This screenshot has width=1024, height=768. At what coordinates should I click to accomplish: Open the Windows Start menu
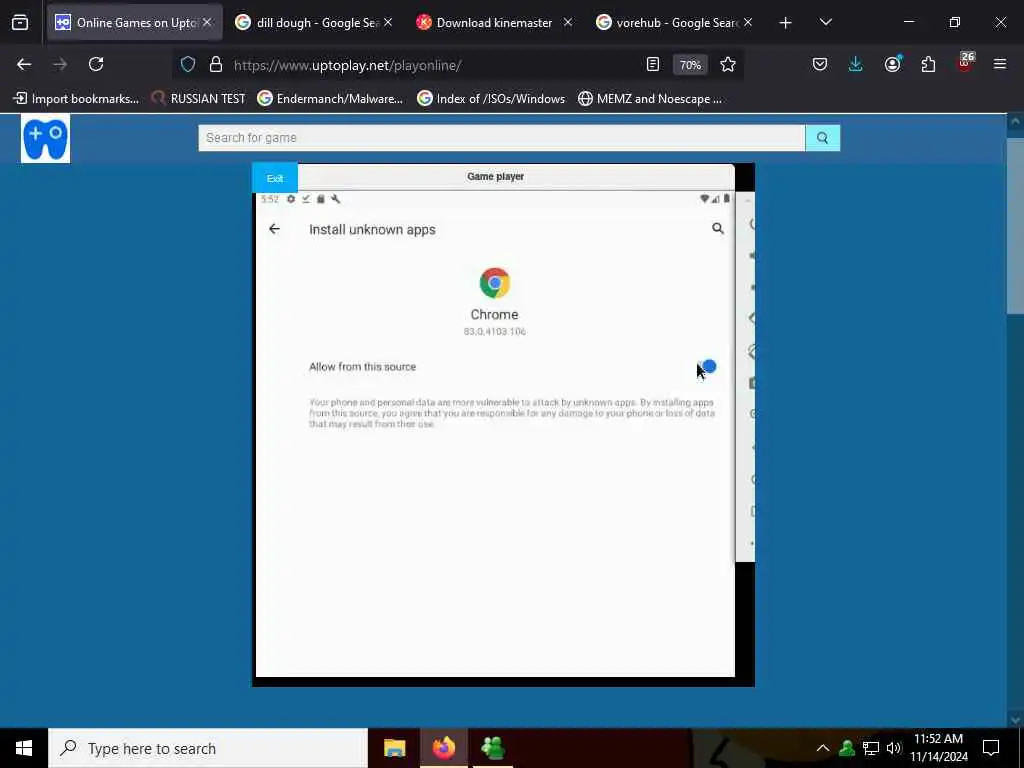coord(24,748)
